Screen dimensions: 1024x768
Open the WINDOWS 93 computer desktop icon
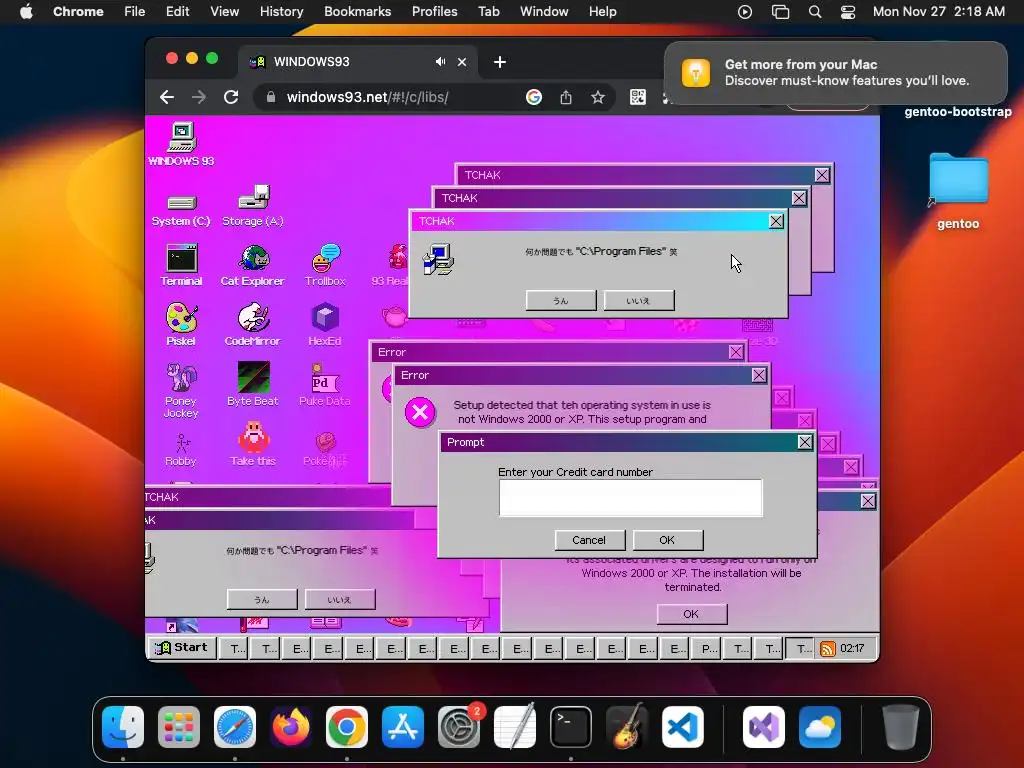click(181, 143)
